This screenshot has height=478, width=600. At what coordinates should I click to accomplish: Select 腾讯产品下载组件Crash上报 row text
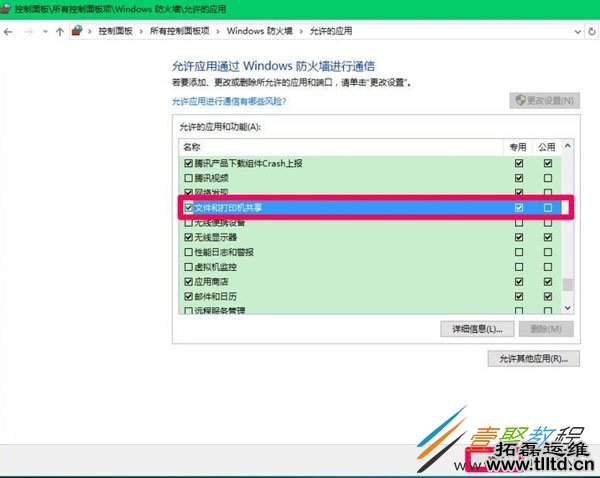pos(248,163)
